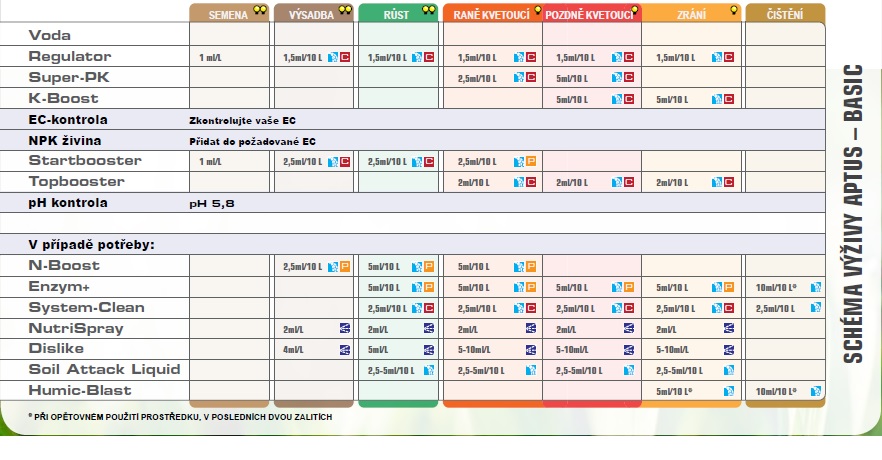
Task: Click the red C icon in Startbooster row under Růst
Action: 429,161
